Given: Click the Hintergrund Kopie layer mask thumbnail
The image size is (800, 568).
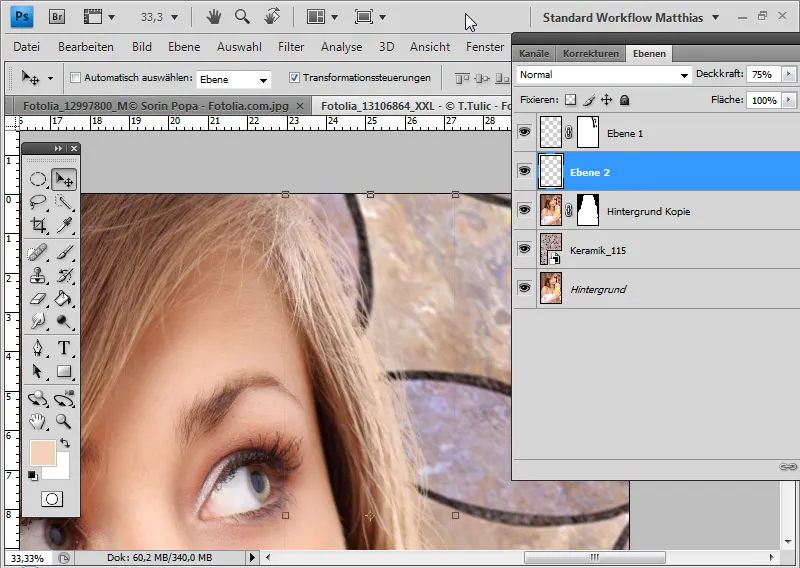Looking at the screenshot, I should 588,210.
